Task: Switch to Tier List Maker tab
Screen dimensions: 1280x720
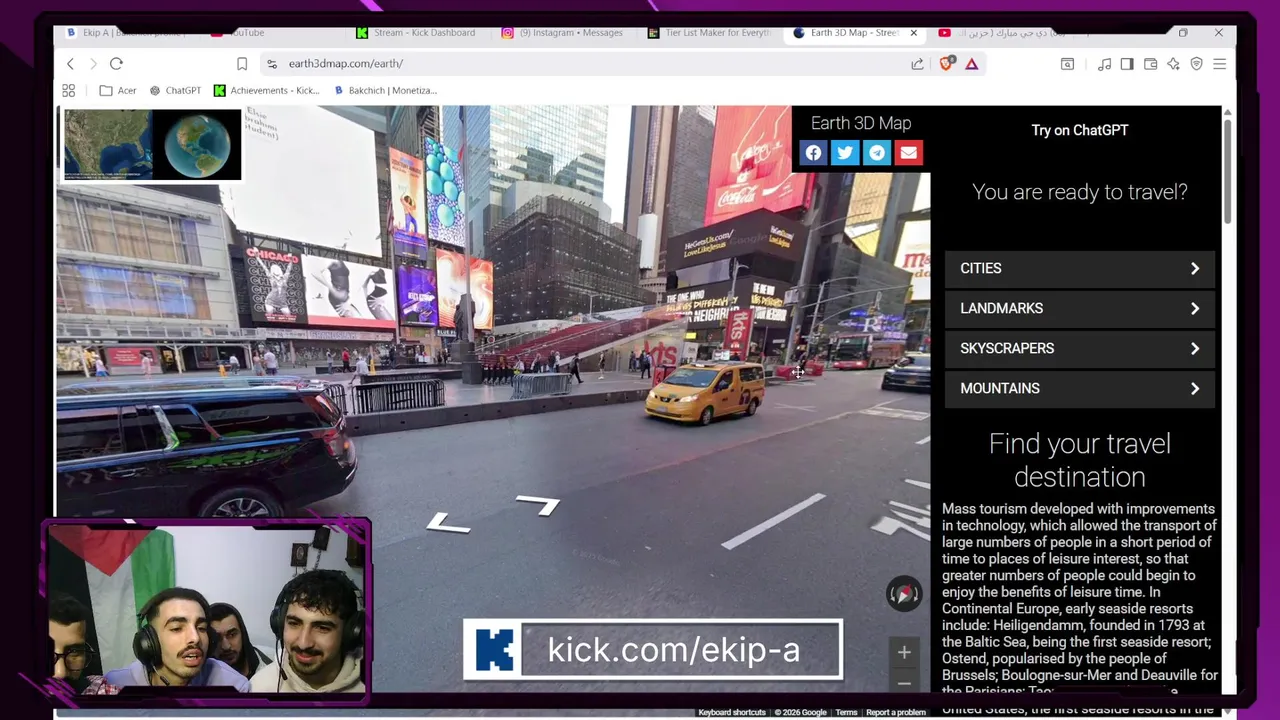Action: coord(716,33)
